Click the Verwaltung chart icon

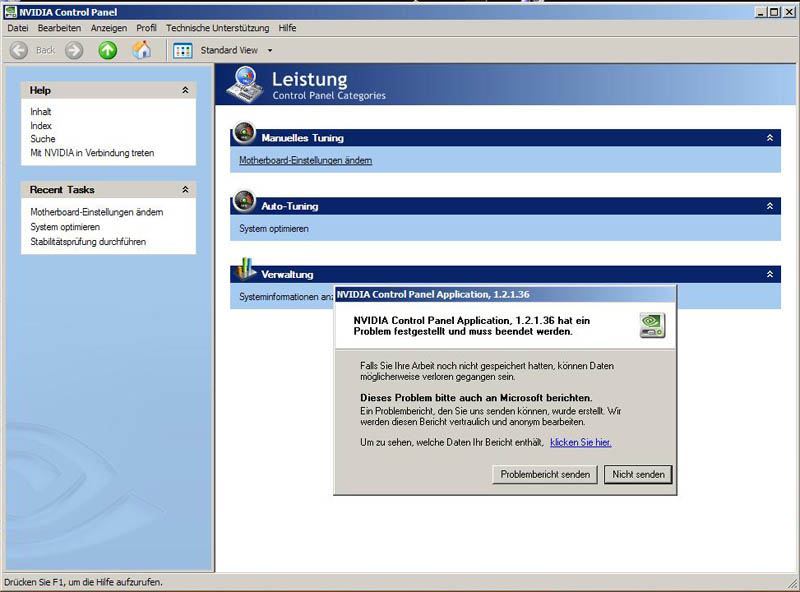click(245, 269)
